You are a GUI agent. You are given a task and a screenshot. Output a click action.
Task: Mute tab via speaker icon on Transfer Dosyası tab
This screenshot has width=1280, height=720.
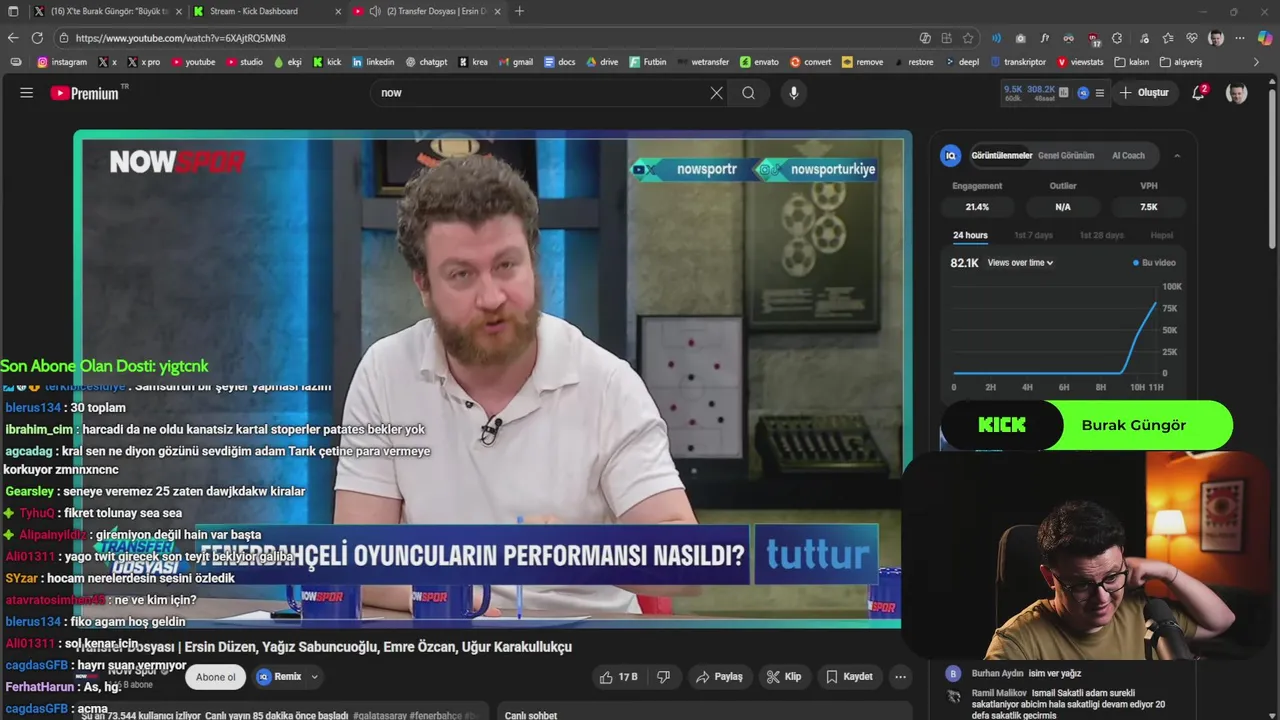[x=375, y=11]
